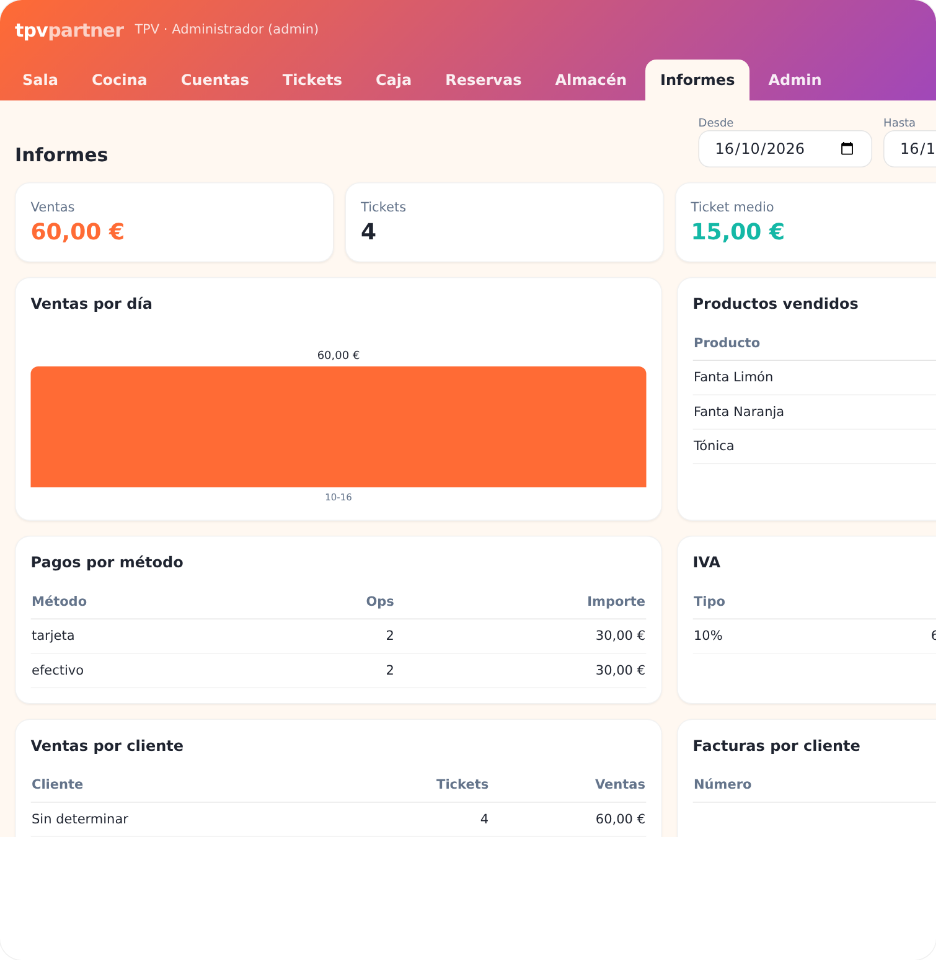Viewport: 936px width, 960px height.
Task: Click the Método column header
Action: tap(59, 601)
